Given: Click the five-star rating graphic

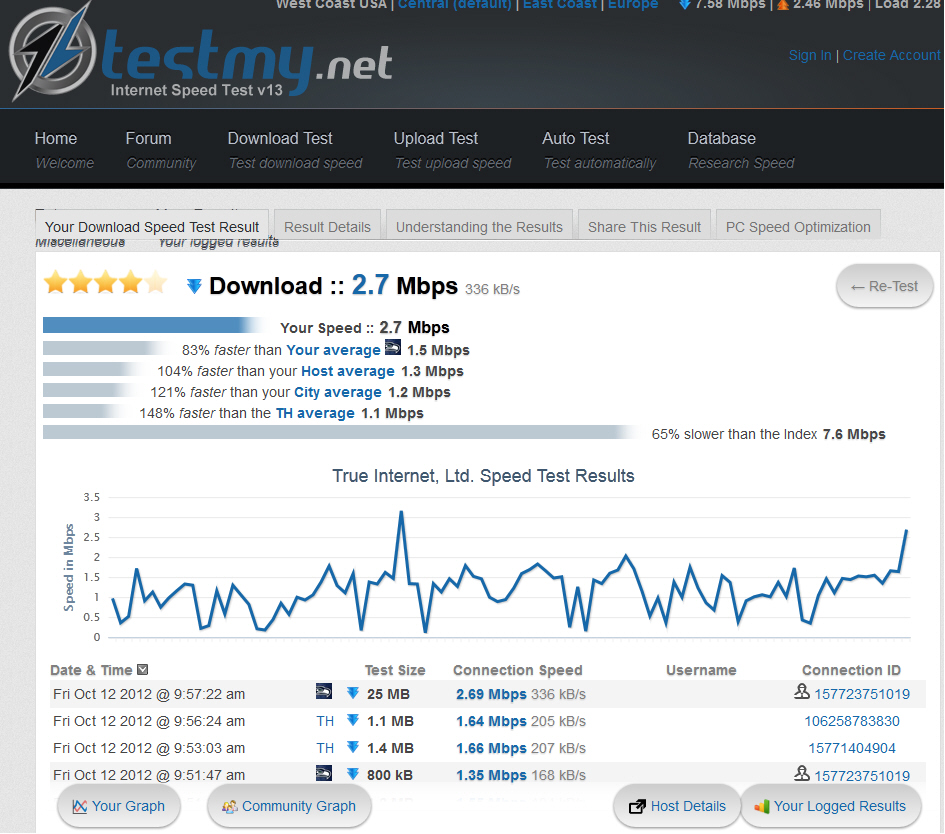Looking at the screenshot, I should (x=105, y=282).
